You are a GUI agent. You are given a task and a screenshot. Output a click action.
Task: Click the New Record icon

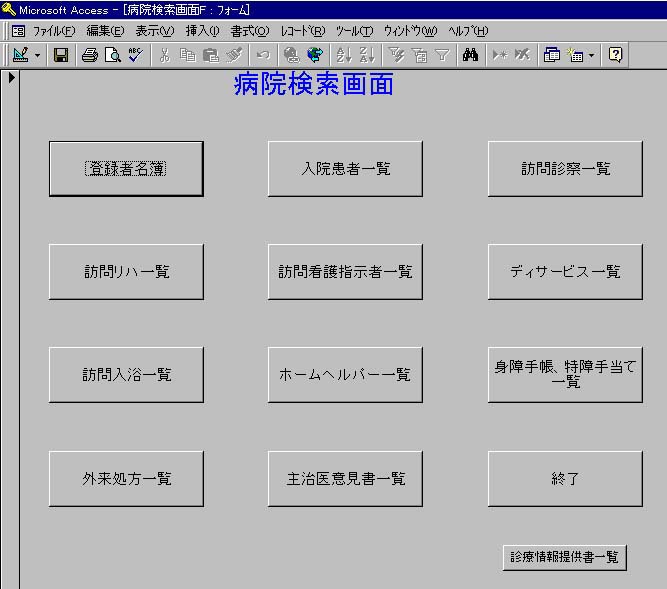(x=499, y=55)
